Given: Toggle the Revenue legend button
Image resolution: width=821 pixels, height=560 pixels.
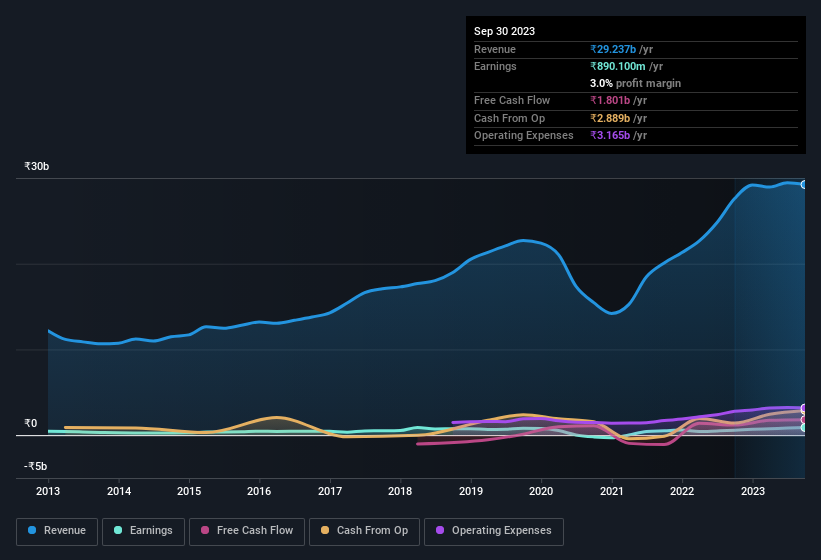Looking at the screenshot, I should point(57,531).
